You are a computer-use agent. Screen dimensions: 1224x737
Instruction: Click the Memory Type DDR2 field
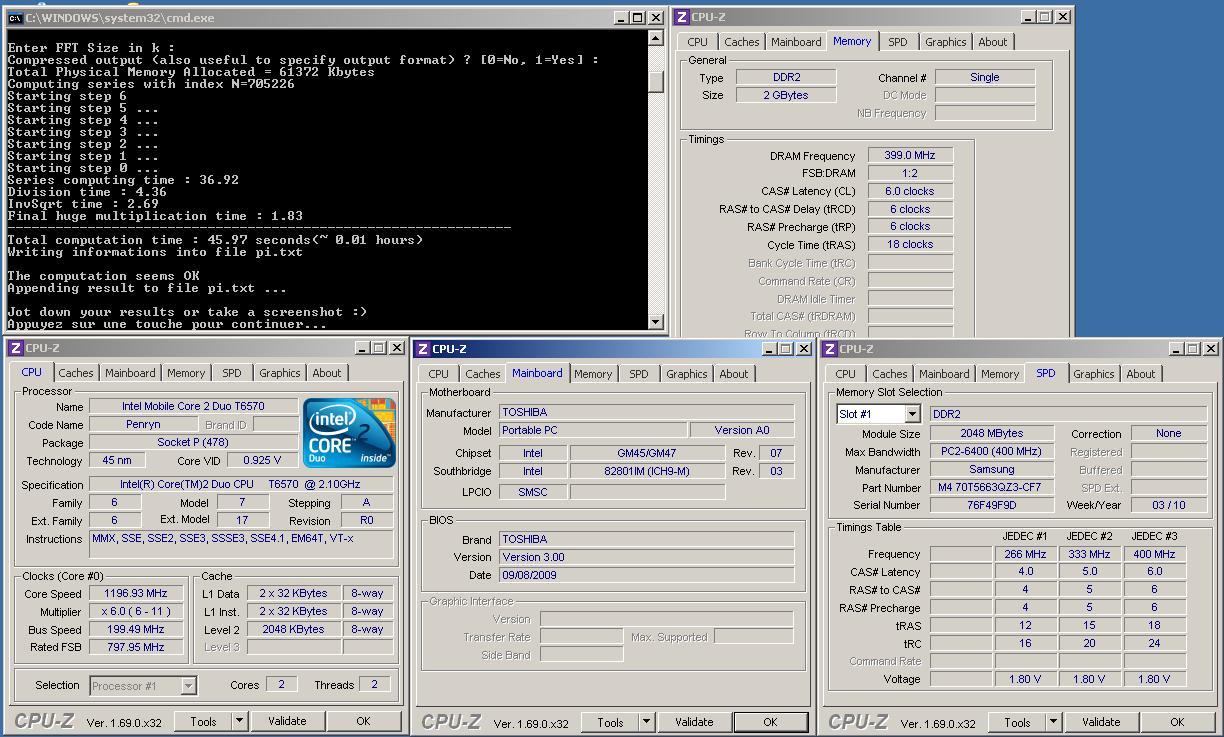(x=787, y=77)
